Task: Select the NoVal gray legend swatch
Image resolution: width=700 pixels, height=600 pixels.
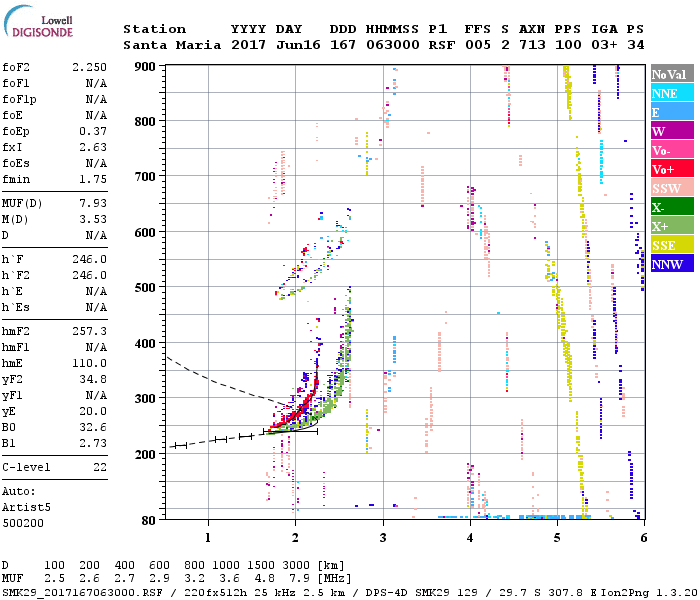Action: click(672, 74)
